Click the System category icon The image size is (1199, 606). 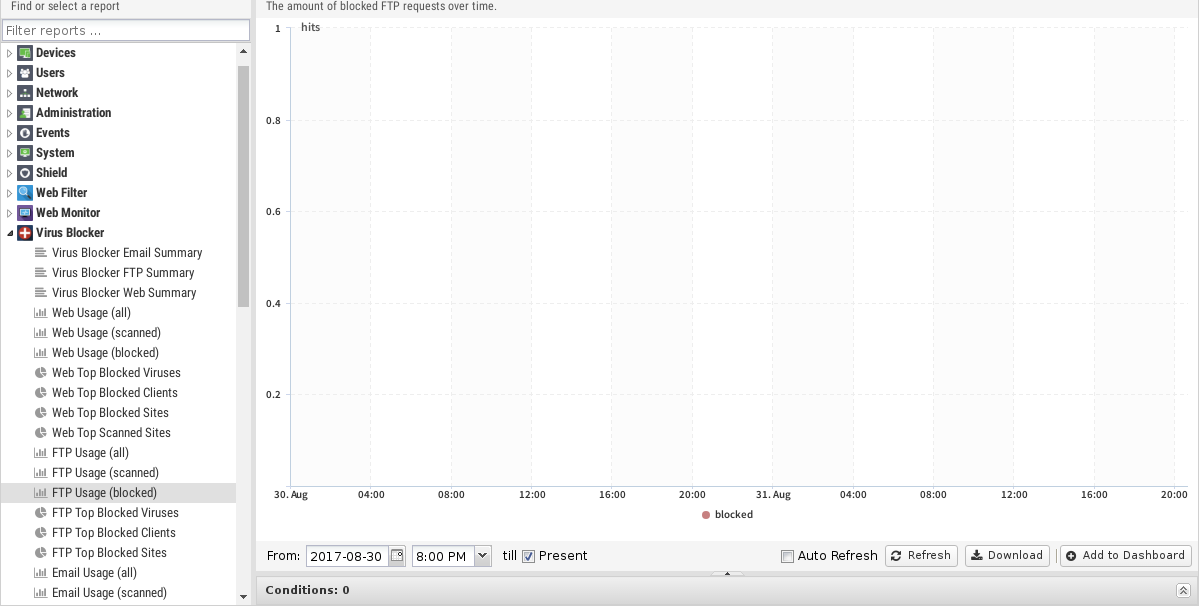pyautogui.click(x=24, y=153)
